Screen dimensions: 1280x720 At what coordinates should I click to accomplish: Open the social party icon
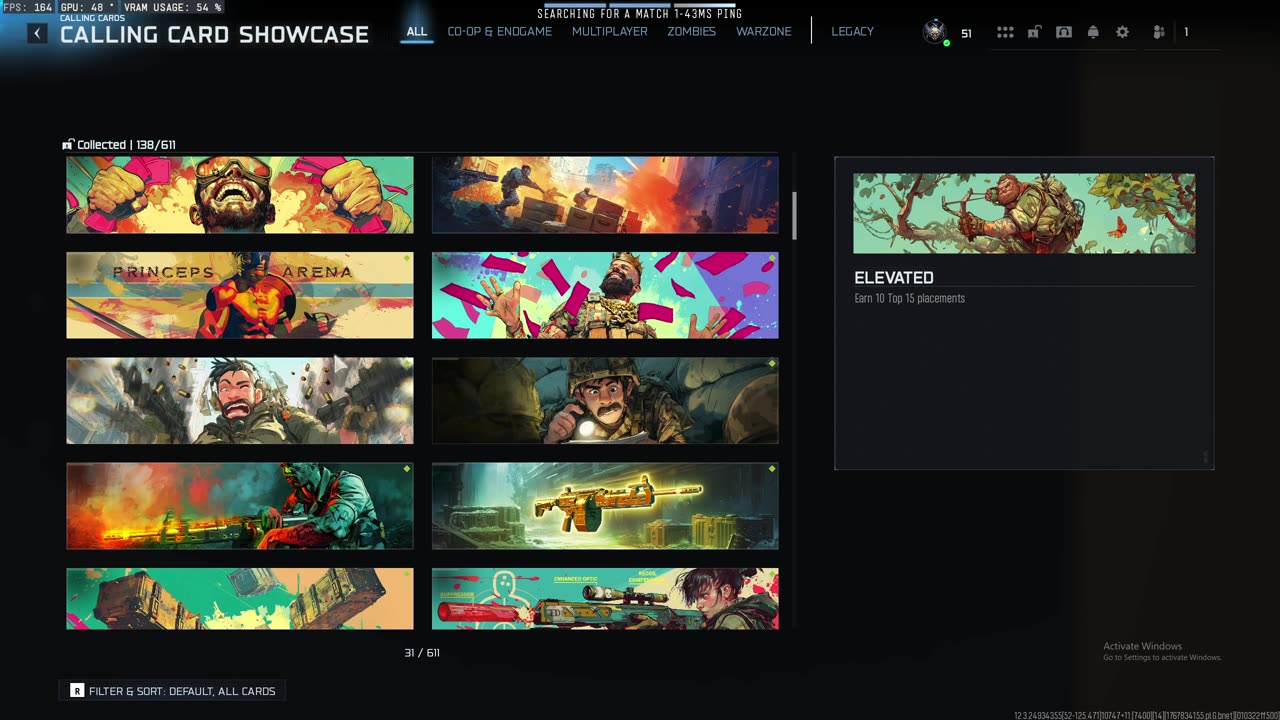(x=1159, y=32)
